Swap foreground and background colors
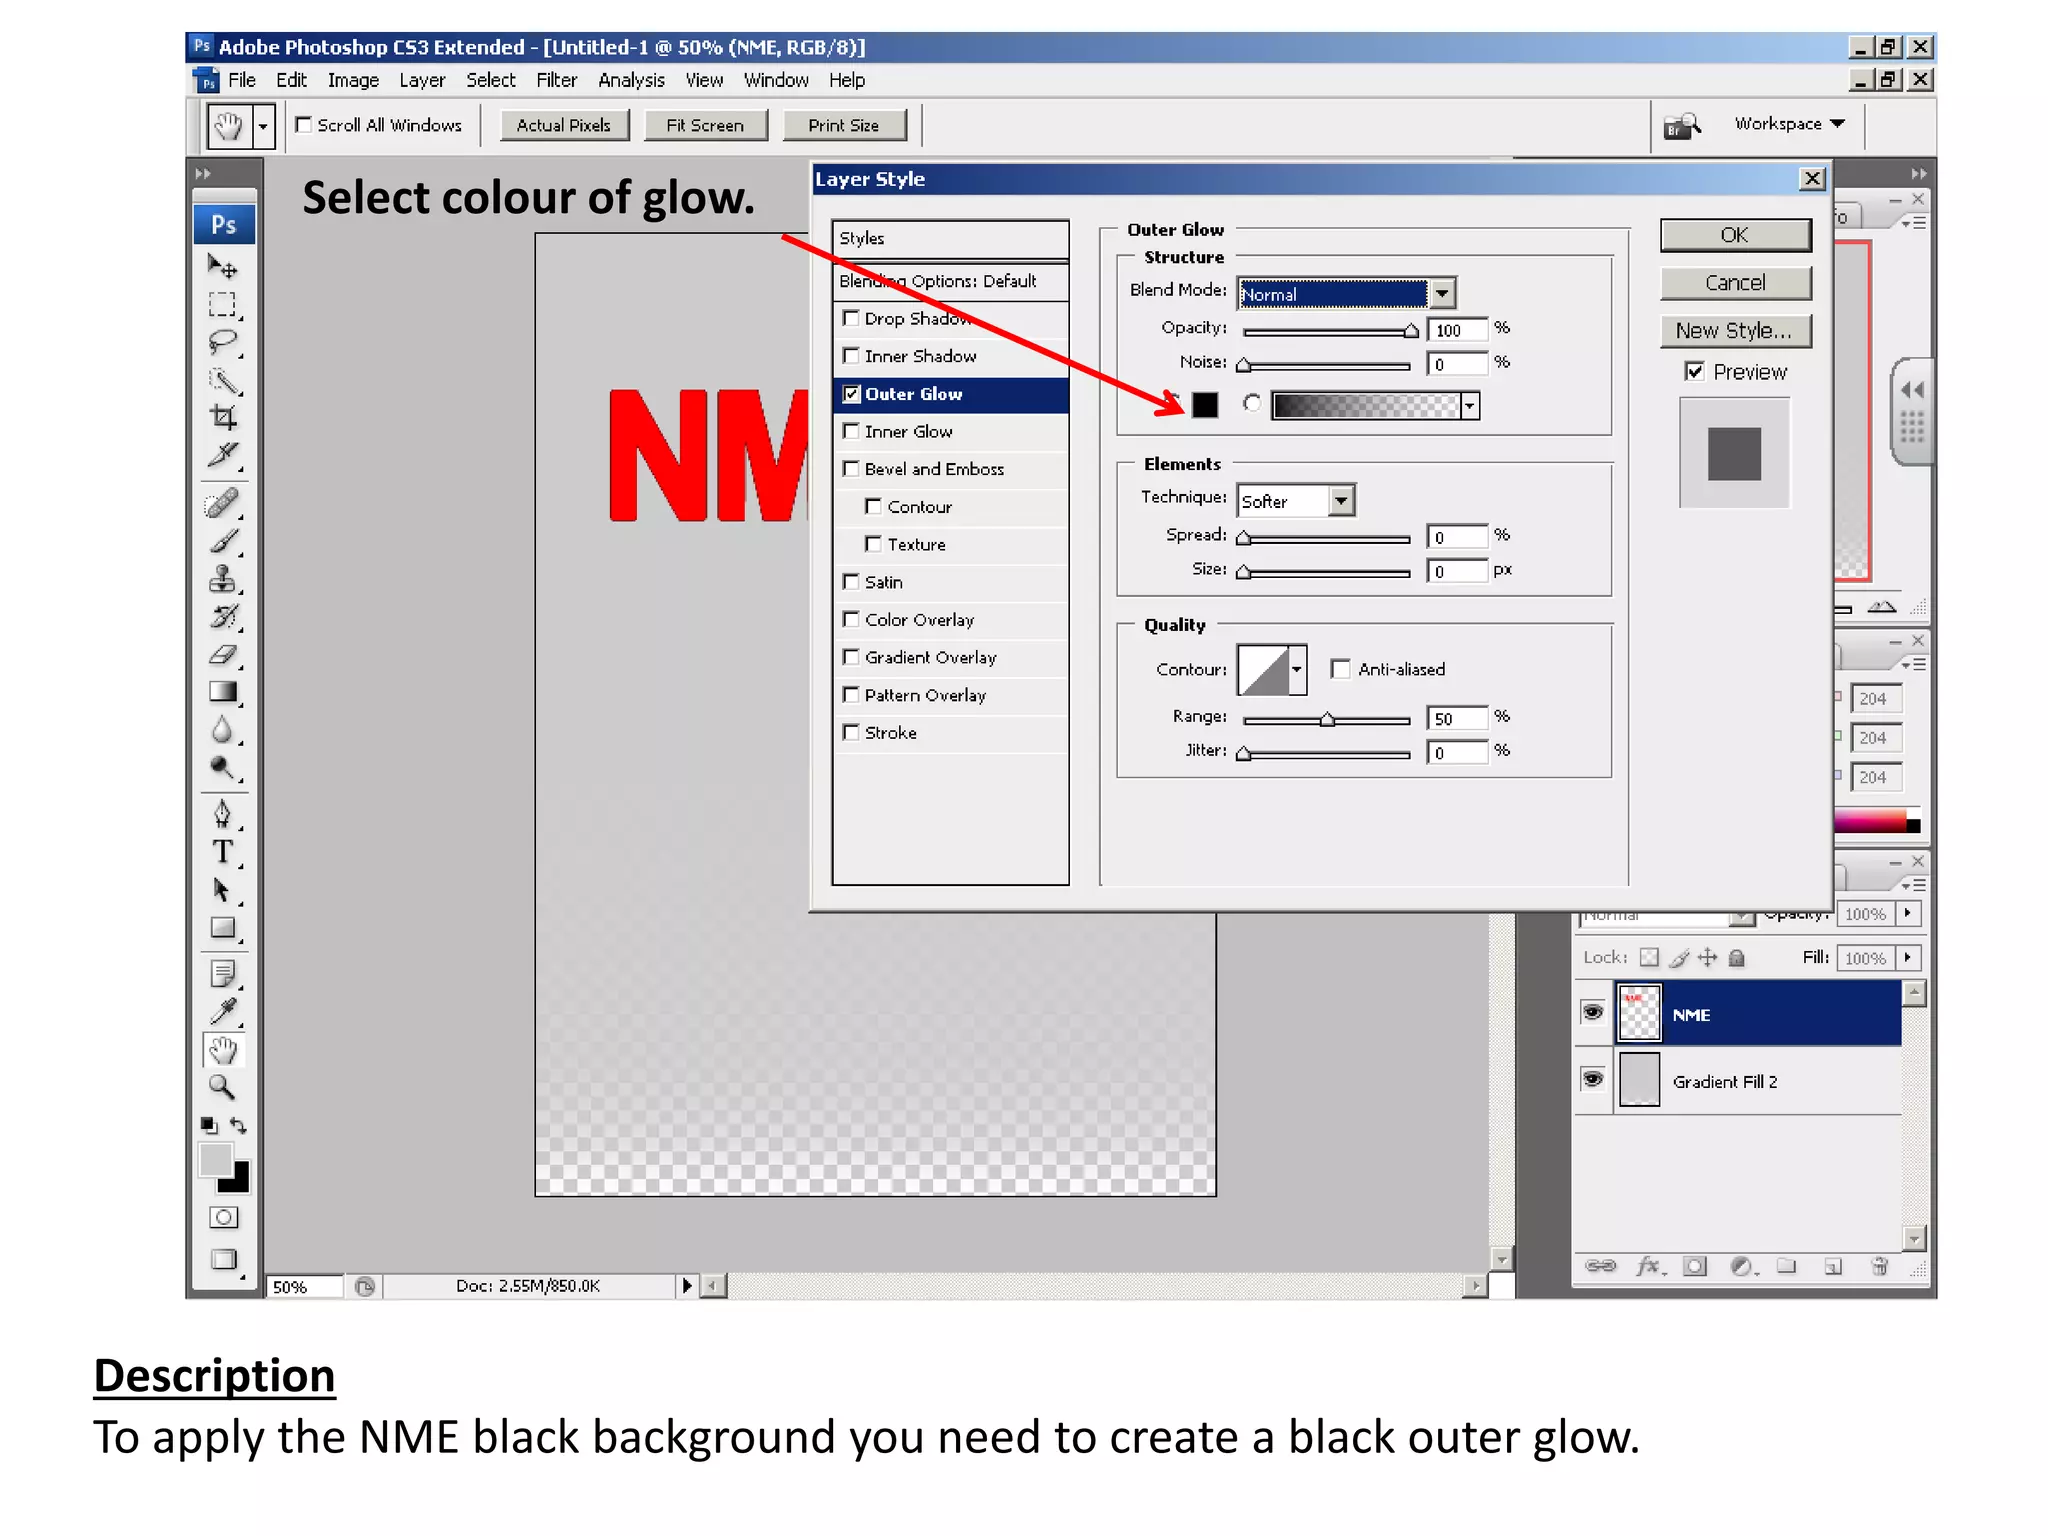The image size is (2048, 1536). point(238,1125)
